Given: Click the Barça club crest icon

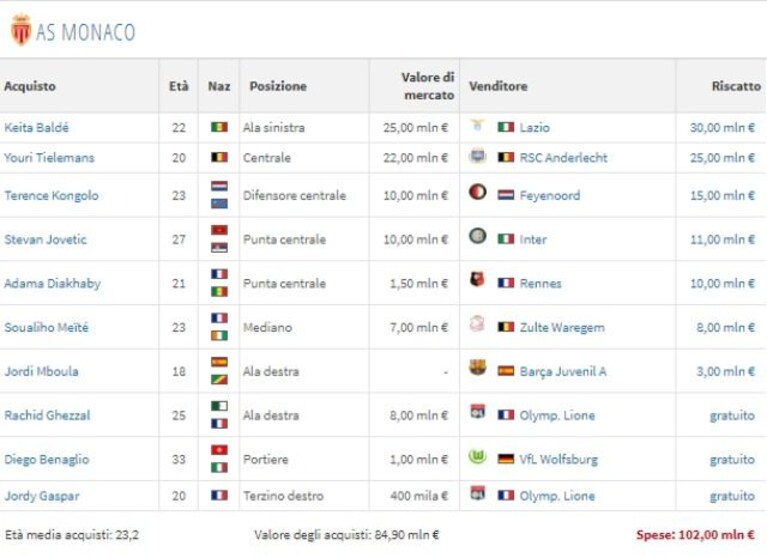Looking at the screenshot, I should point(477,367).
